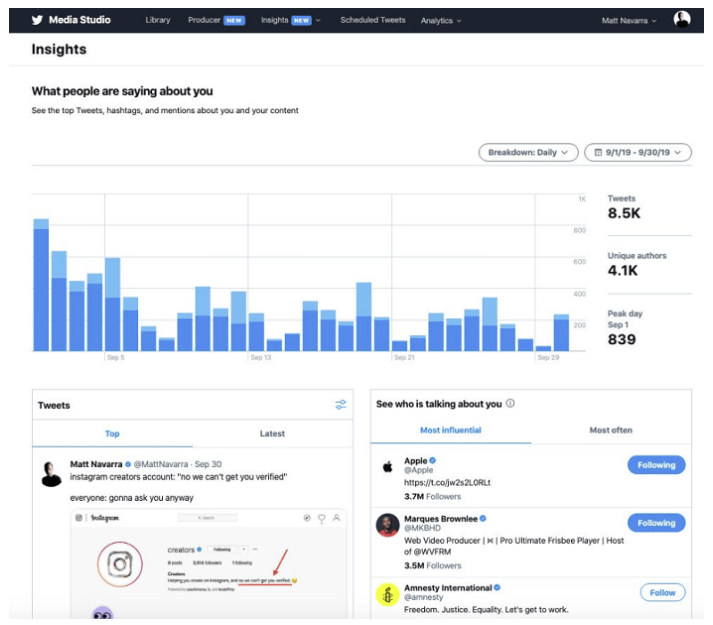Click info icon beside 'See who is talking about you'
The image size is (713, 625).
510,403
